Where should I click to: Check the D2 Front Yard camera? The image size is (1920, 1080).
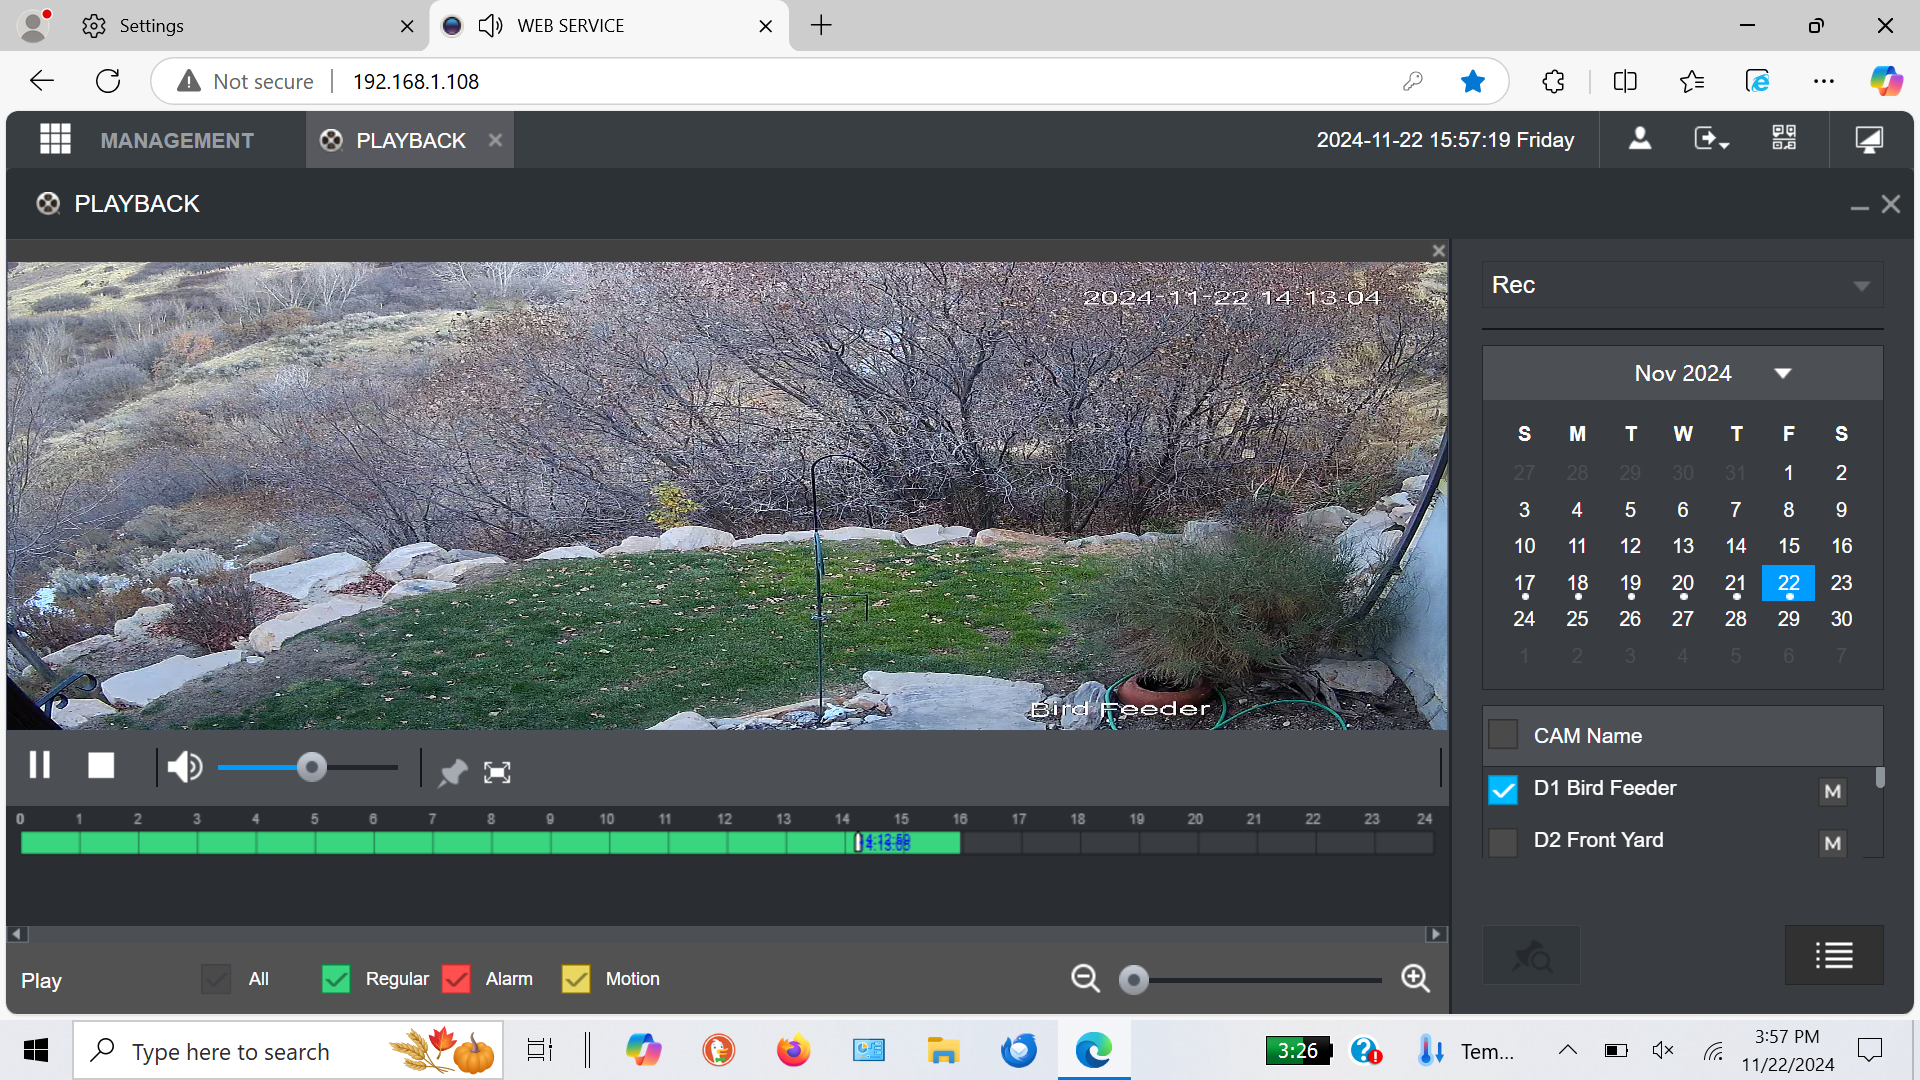[1503, 842]
